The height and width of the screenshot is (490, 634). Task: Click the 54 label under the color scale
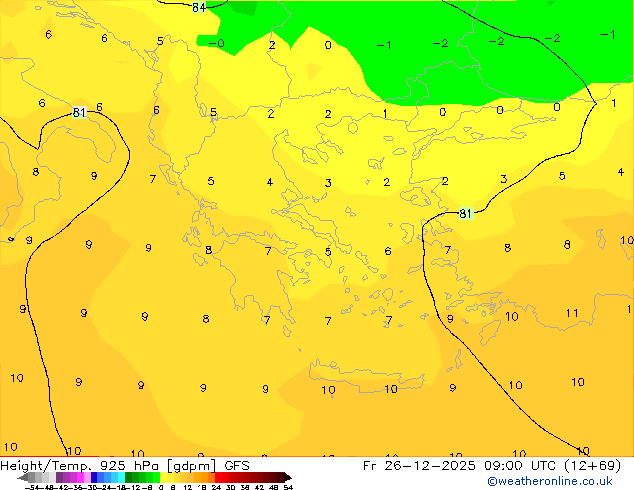[287, 487]
